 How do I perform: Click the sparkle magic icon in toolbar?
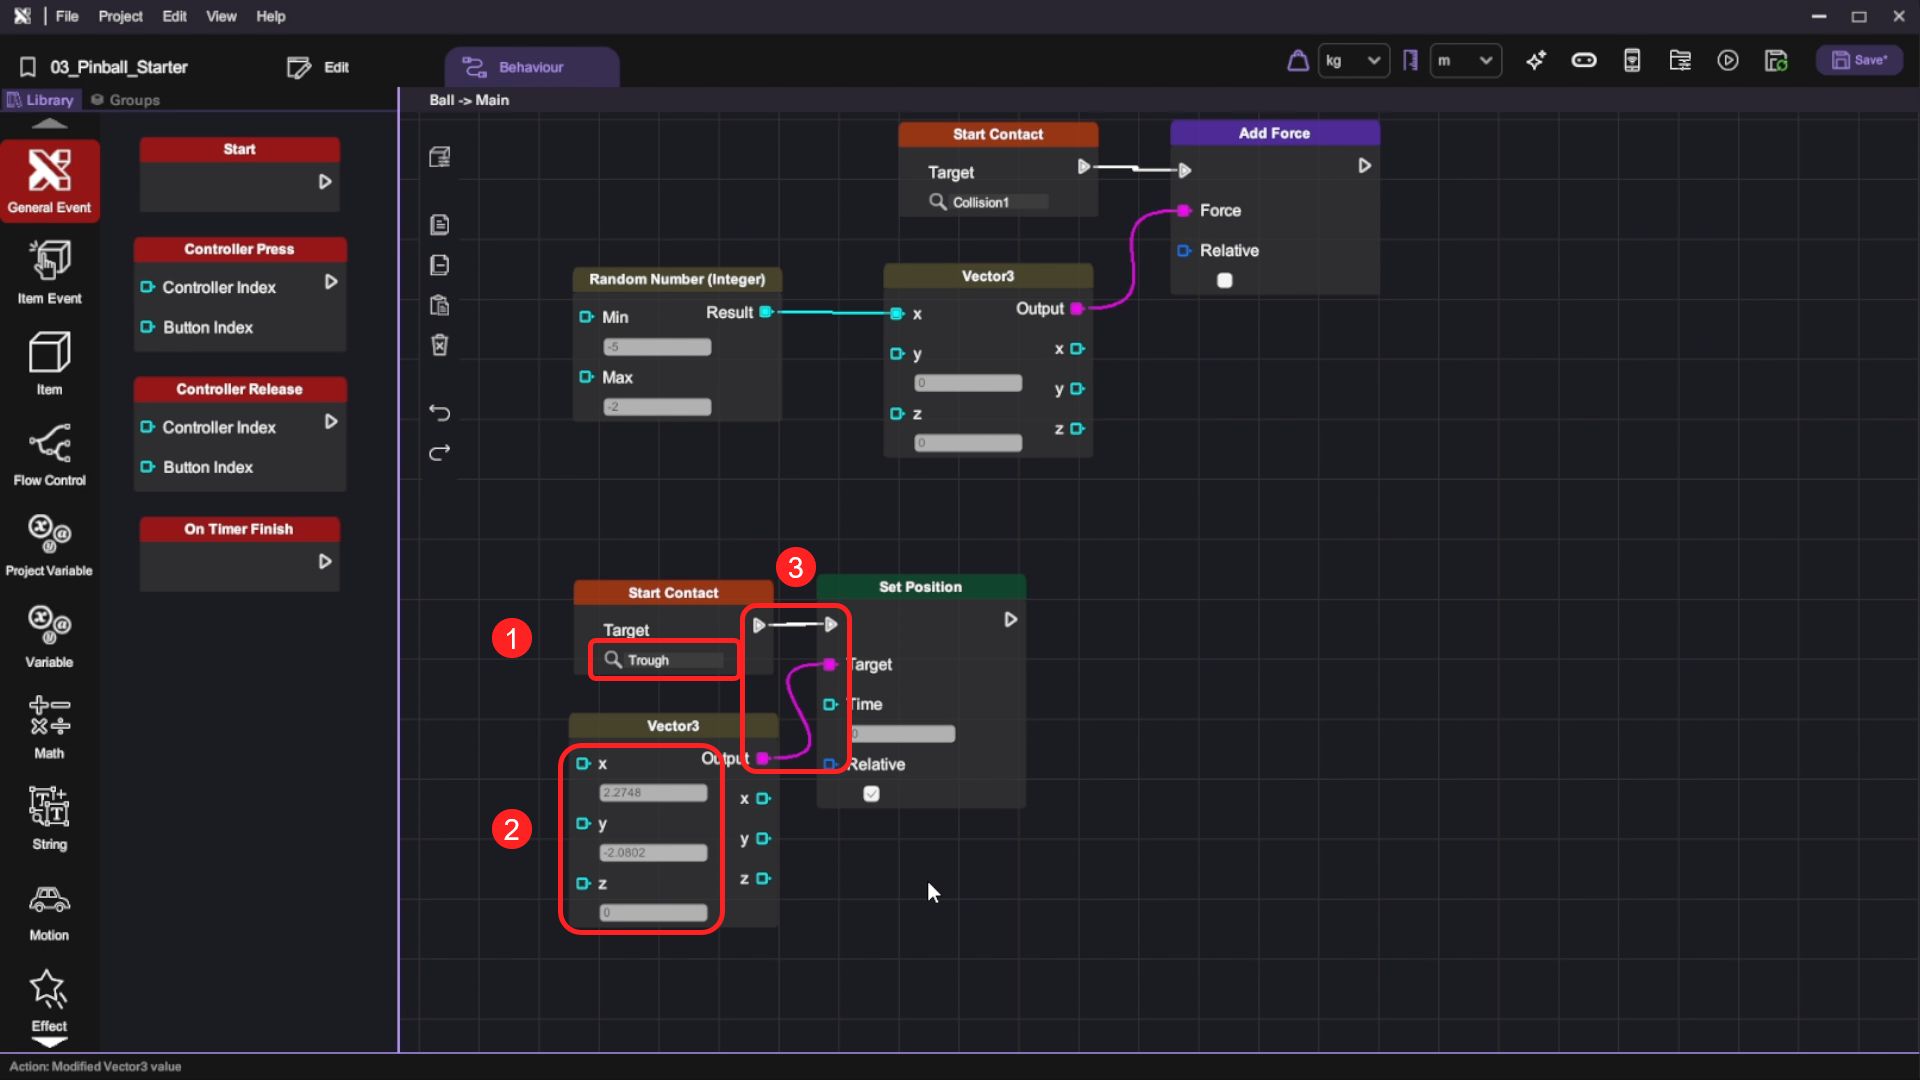tap(1536, 61)
